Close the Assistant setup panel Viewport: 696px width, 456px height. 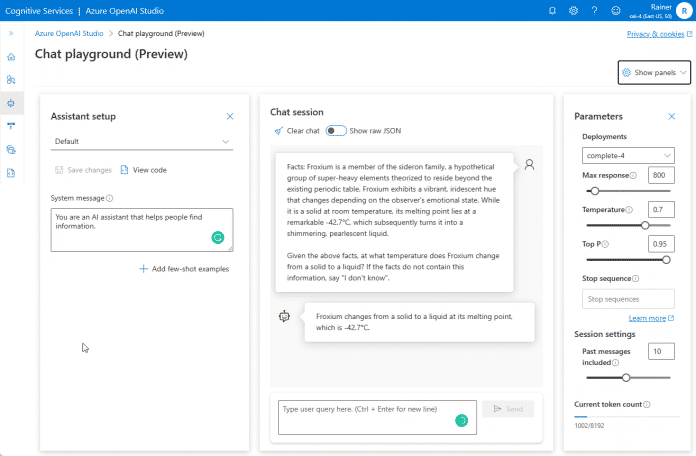click(x=230, y=117)
